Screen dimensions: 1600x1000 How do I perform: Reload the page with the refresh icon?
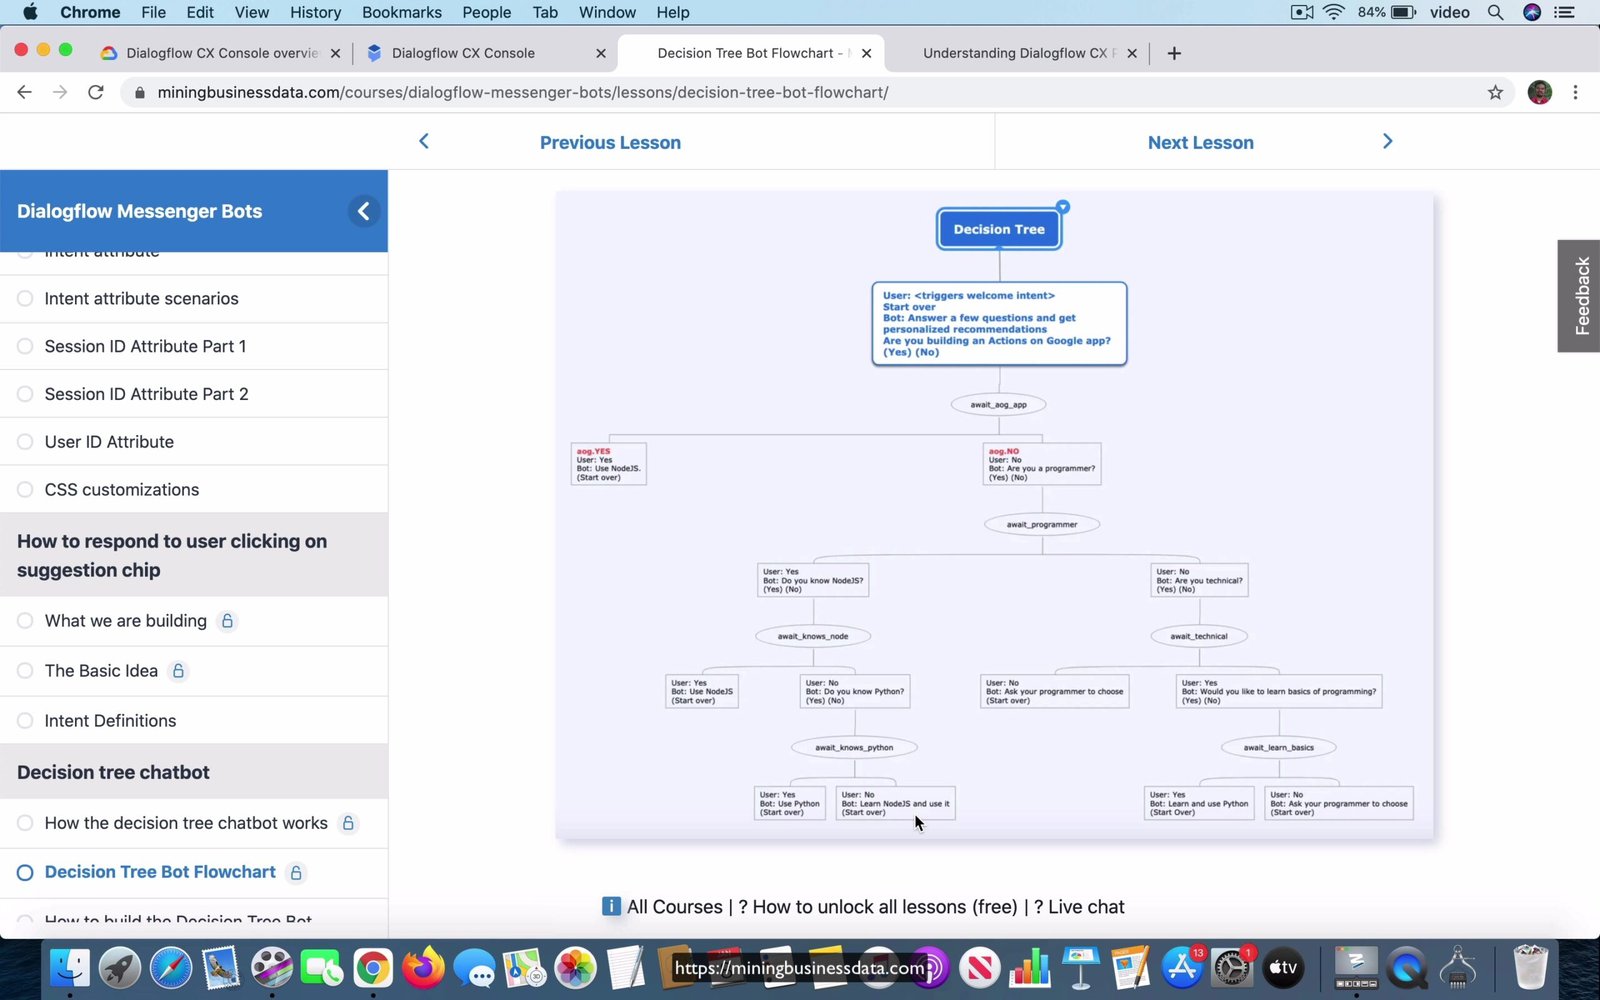(x=96, y=92)
